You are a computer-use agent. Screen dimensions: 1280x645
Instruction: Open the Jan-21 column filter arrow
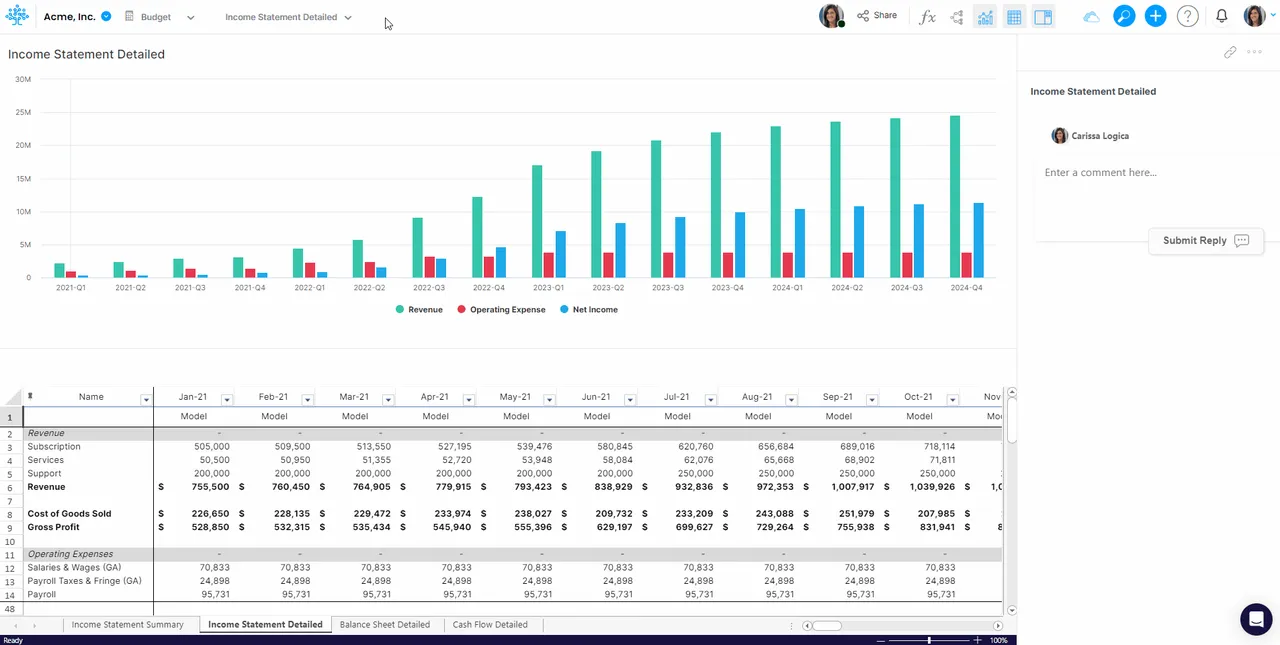[226, 399]
